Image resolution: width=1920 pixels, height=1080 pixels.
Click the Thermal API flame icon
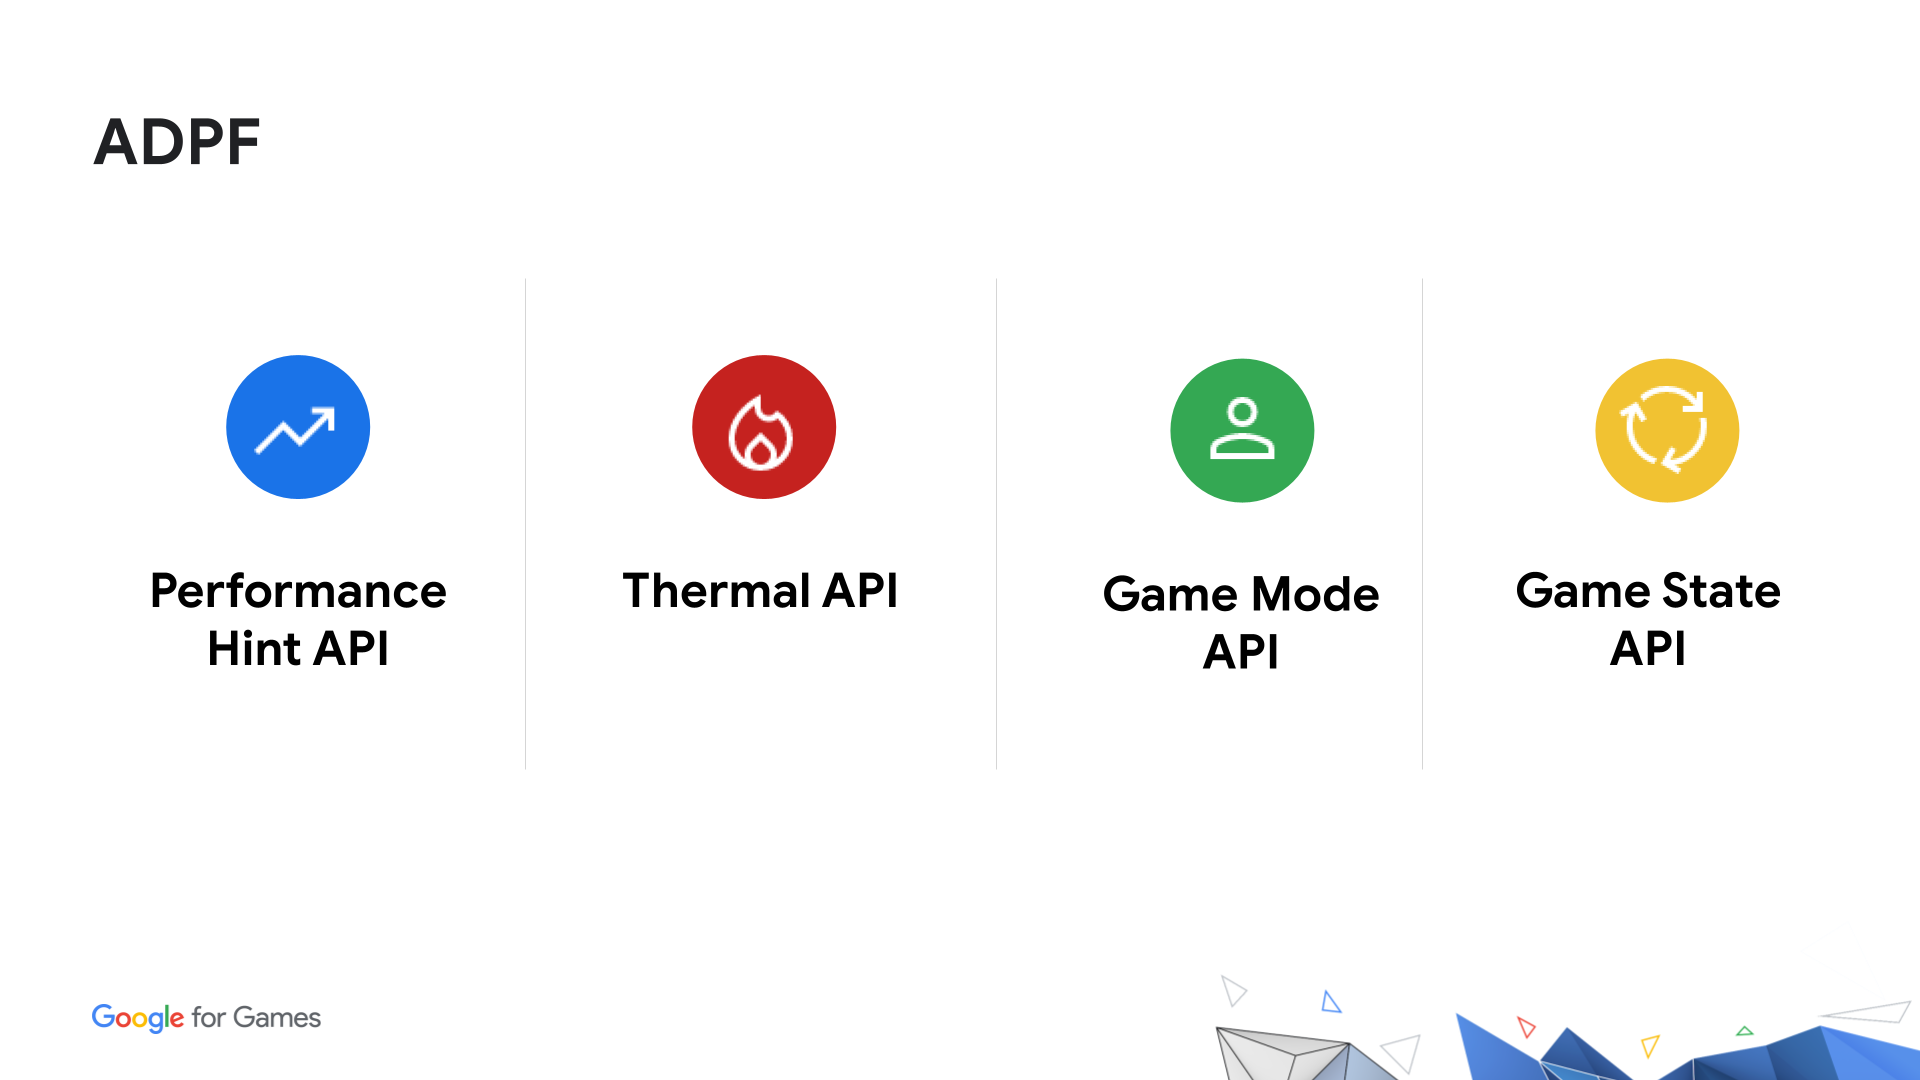point(764,427)
